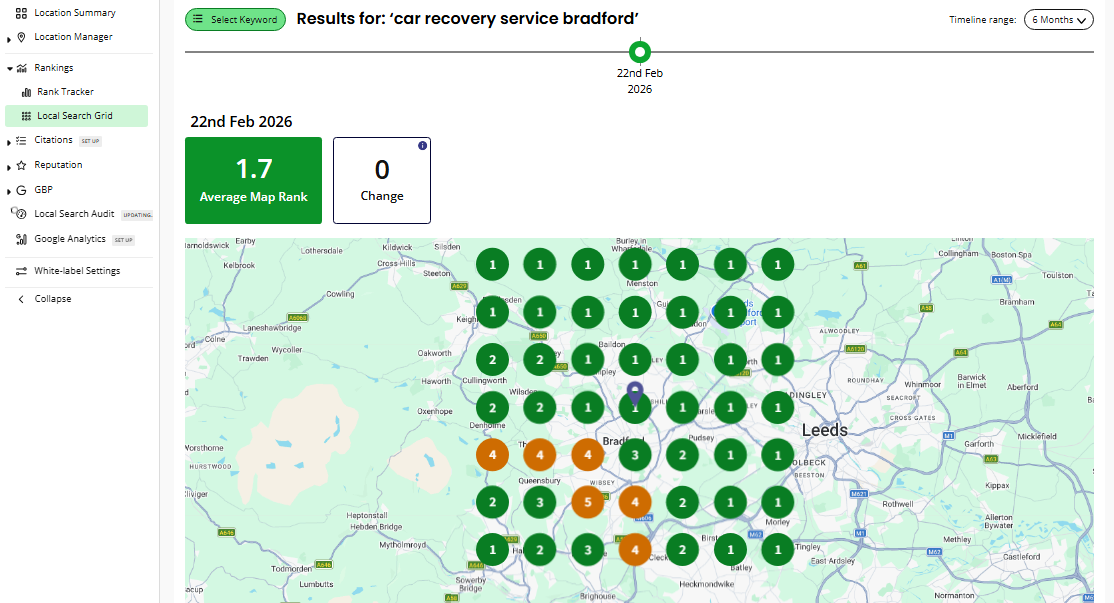Select Local Search Grid menu item
The height and width of the screenshot is (603, 1114).
[x=75, y=116]
